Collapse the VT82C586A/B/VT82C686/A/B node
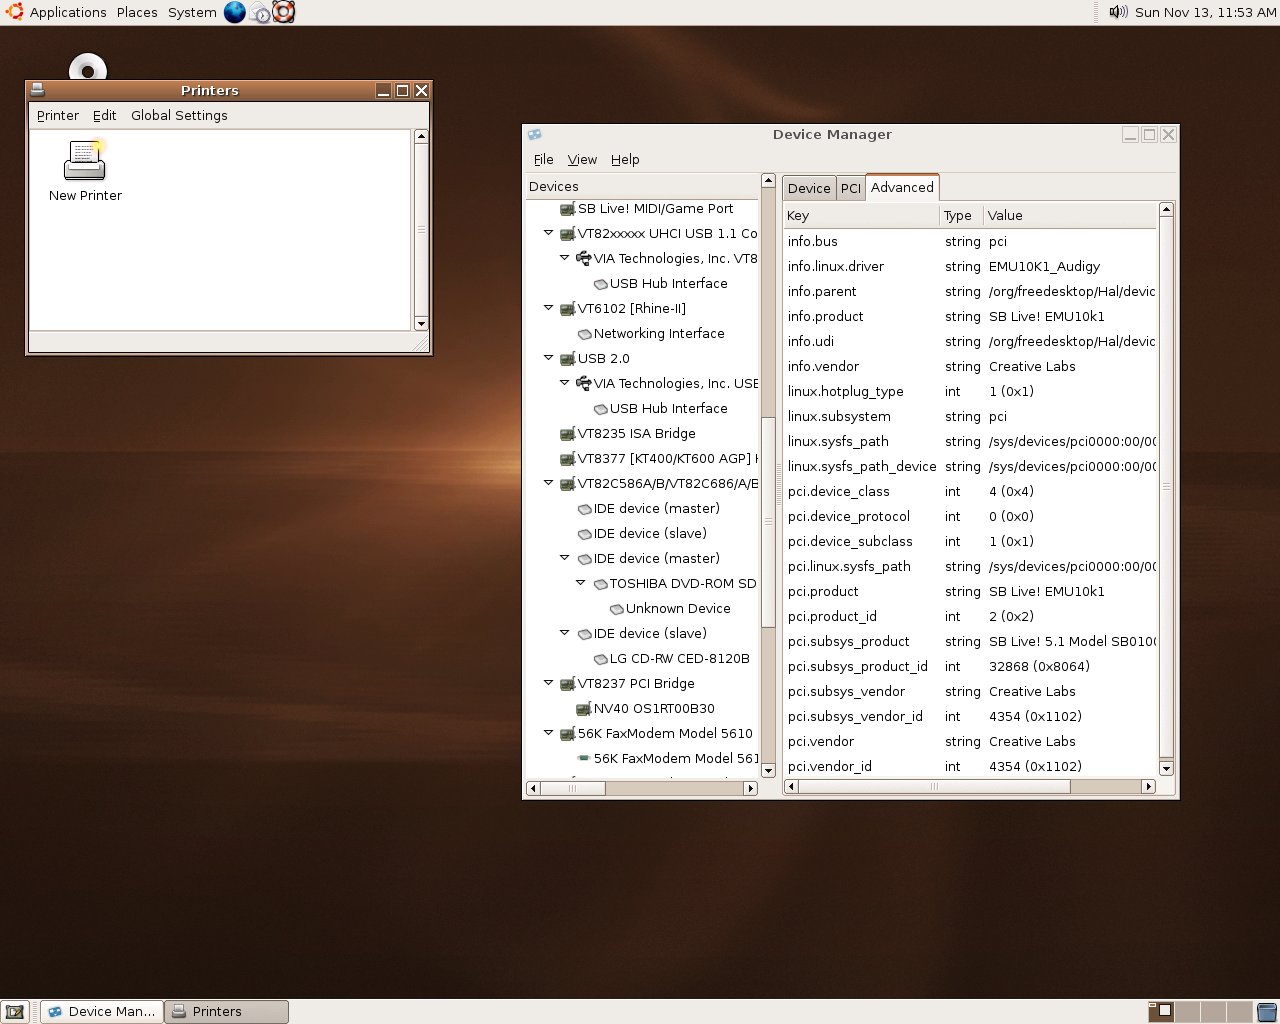 coord(548,483)
